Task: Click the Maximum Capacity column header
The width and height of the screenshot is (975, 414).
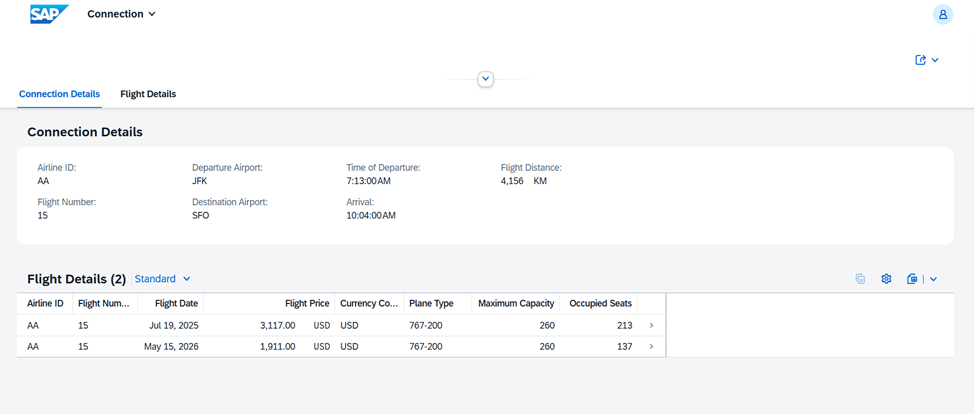Action: click(x=516, y=303)
